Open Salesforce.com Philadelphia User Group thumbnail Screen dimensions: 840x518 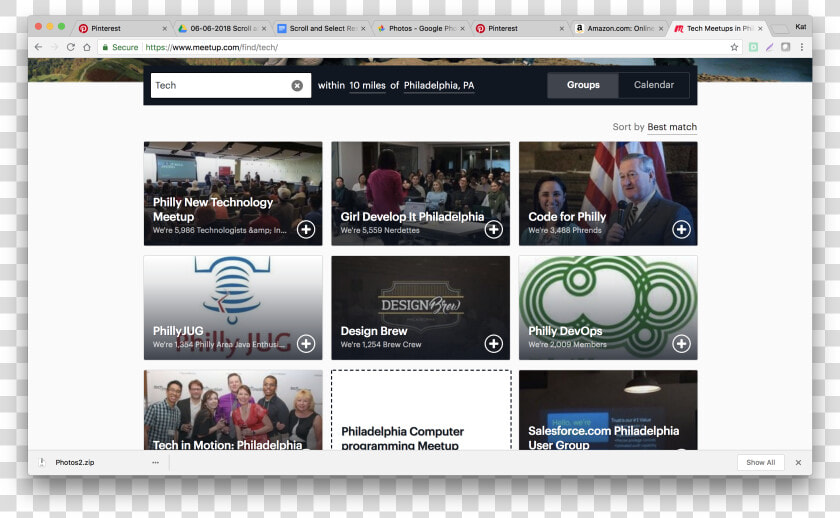pyautogui.click(x=608, y=410)
